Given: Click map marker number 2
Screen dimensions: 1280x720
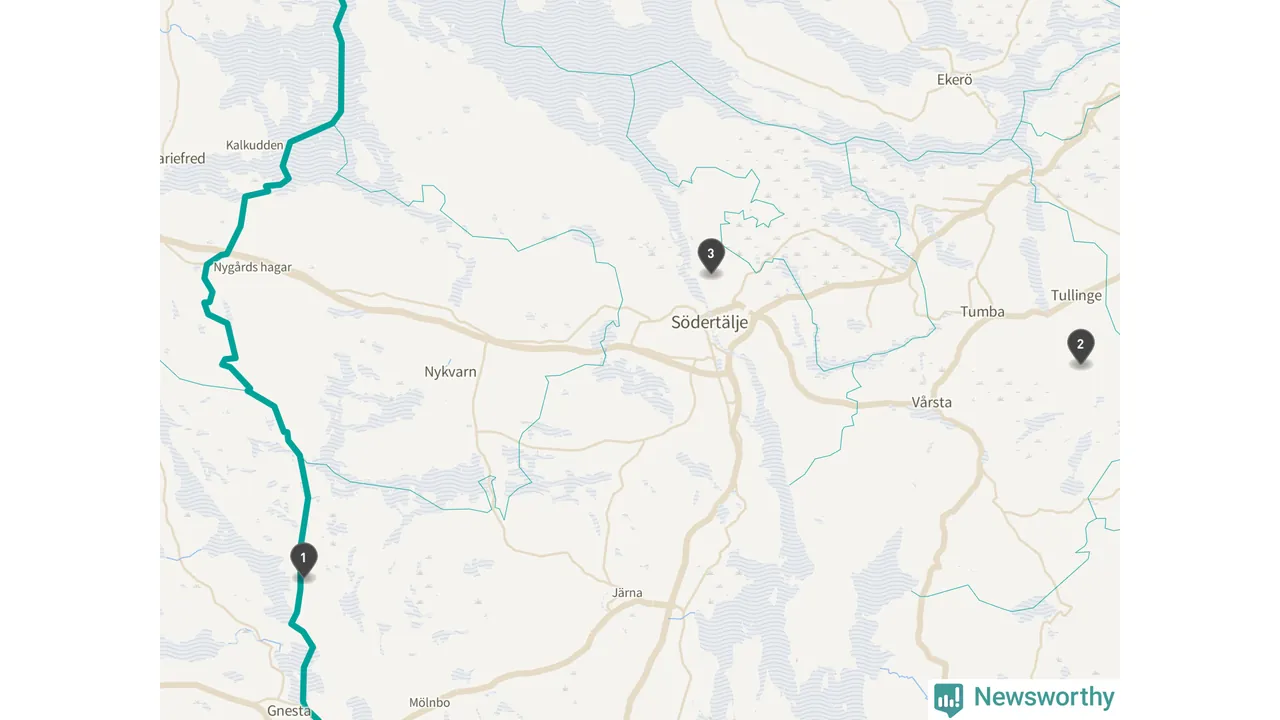Looking at the screenshot, I should tap(1080, 347).
